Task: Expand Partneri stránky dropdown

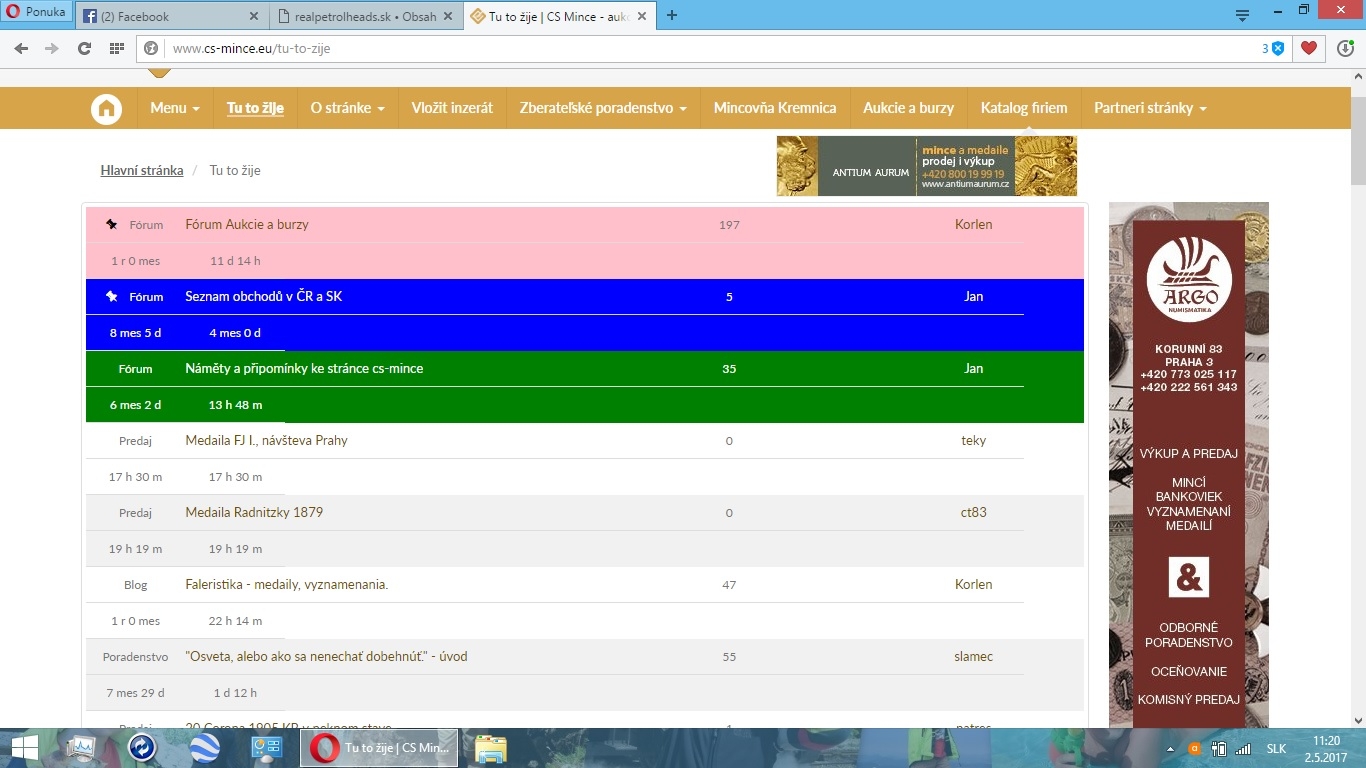Action: click(x=1150, y=108)
